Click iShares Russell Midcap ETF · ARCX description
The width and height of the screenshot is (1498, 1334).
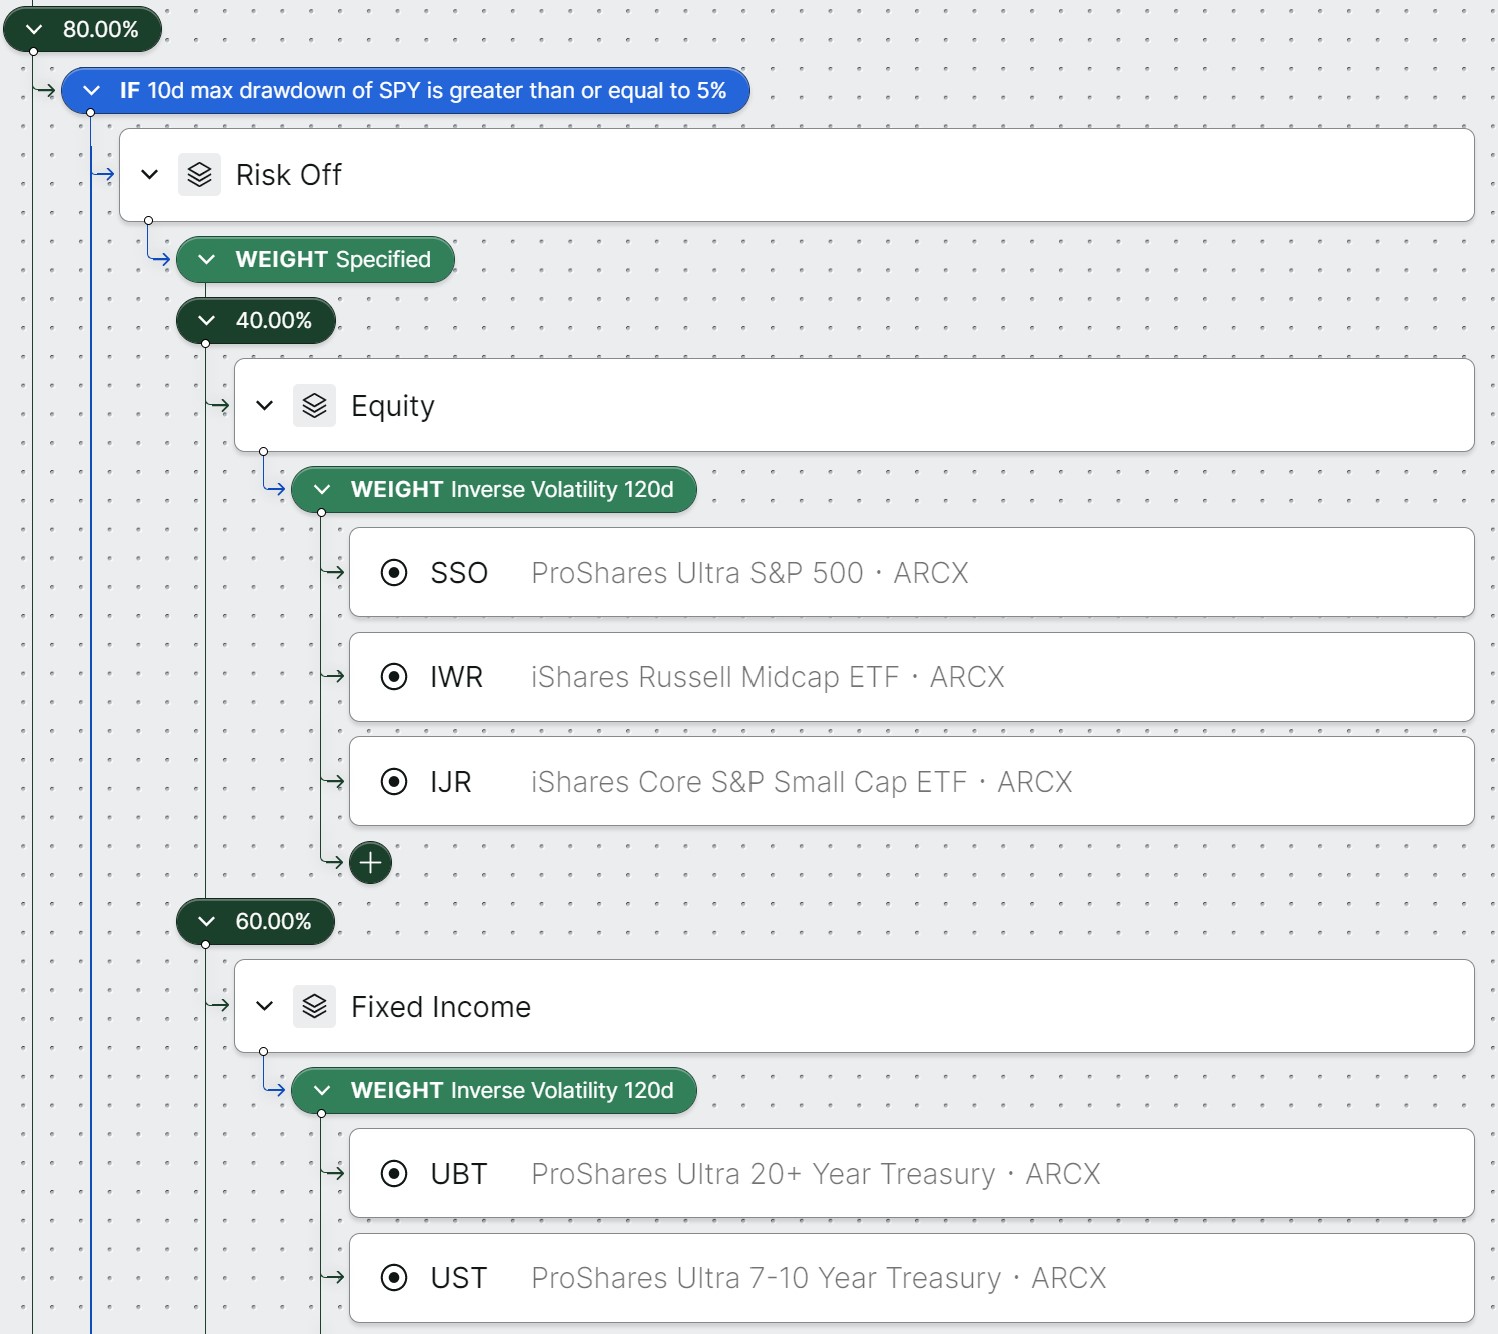click(768, 677)
